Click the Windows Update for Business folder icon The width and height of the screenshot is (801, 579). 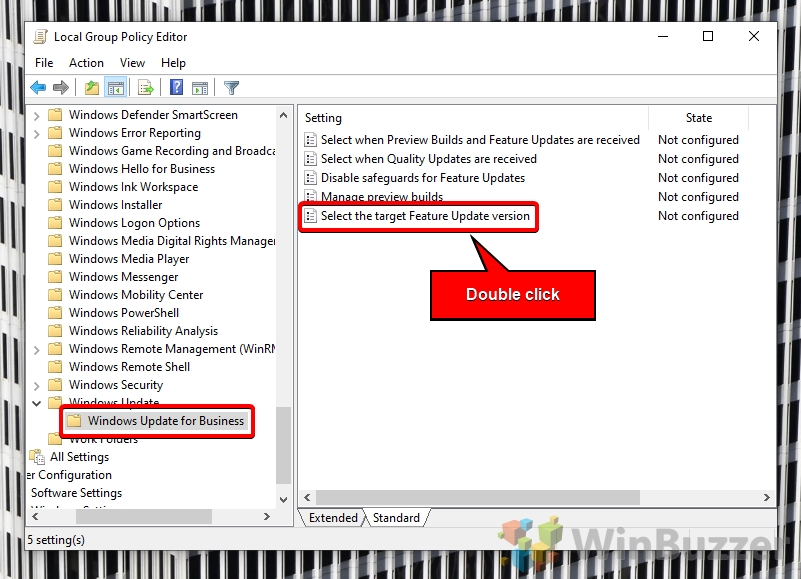coord(75,421)
